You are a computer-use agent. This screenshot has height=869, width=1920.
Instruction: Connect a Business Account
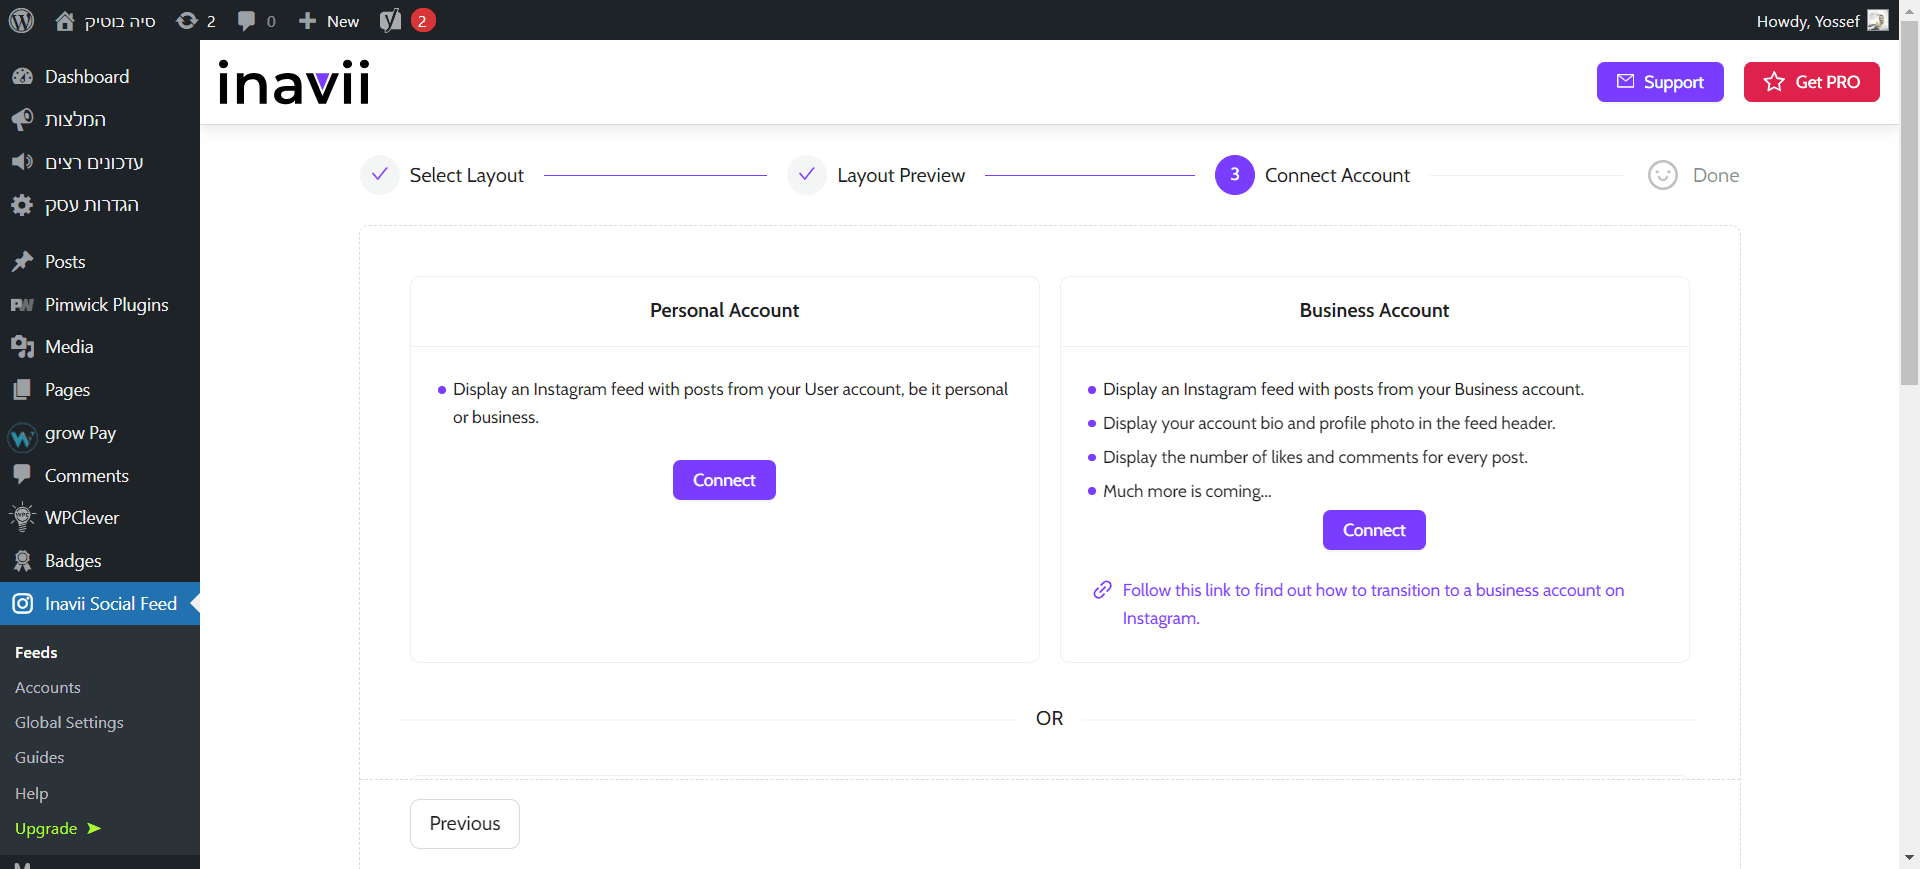[1374, 530]
